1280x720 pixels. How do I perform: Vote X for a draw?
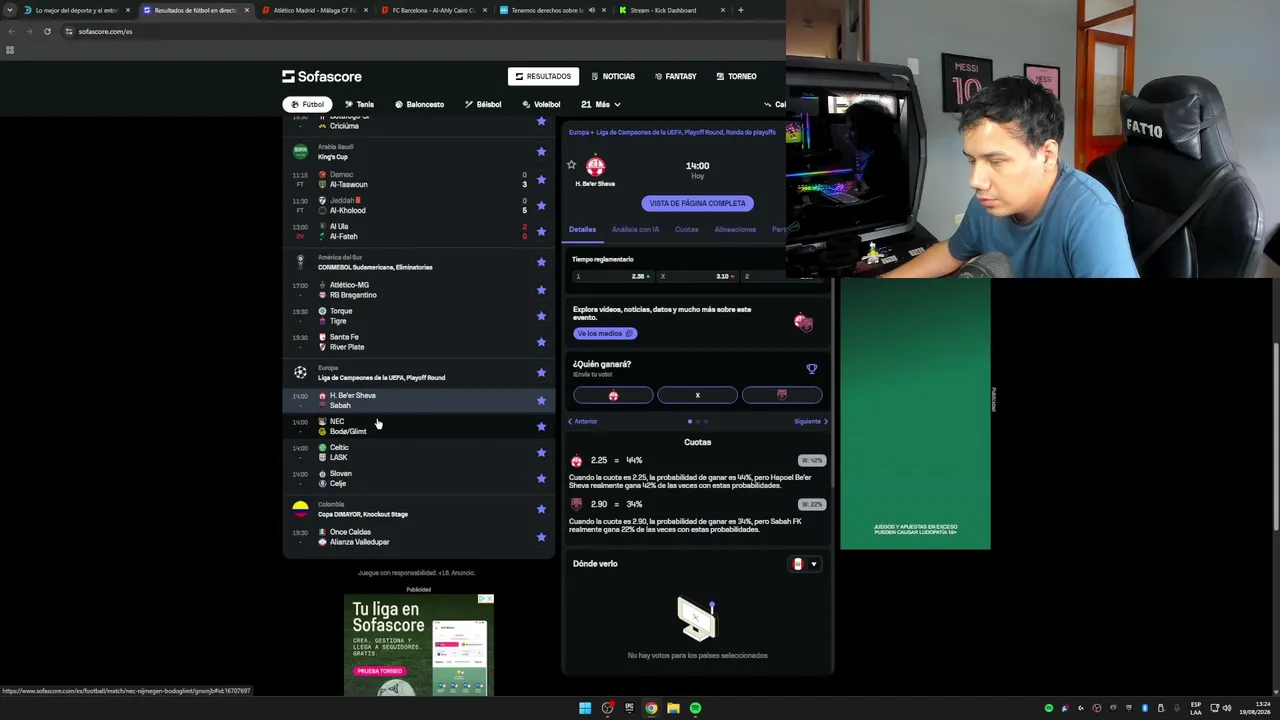tap(697, 395)
